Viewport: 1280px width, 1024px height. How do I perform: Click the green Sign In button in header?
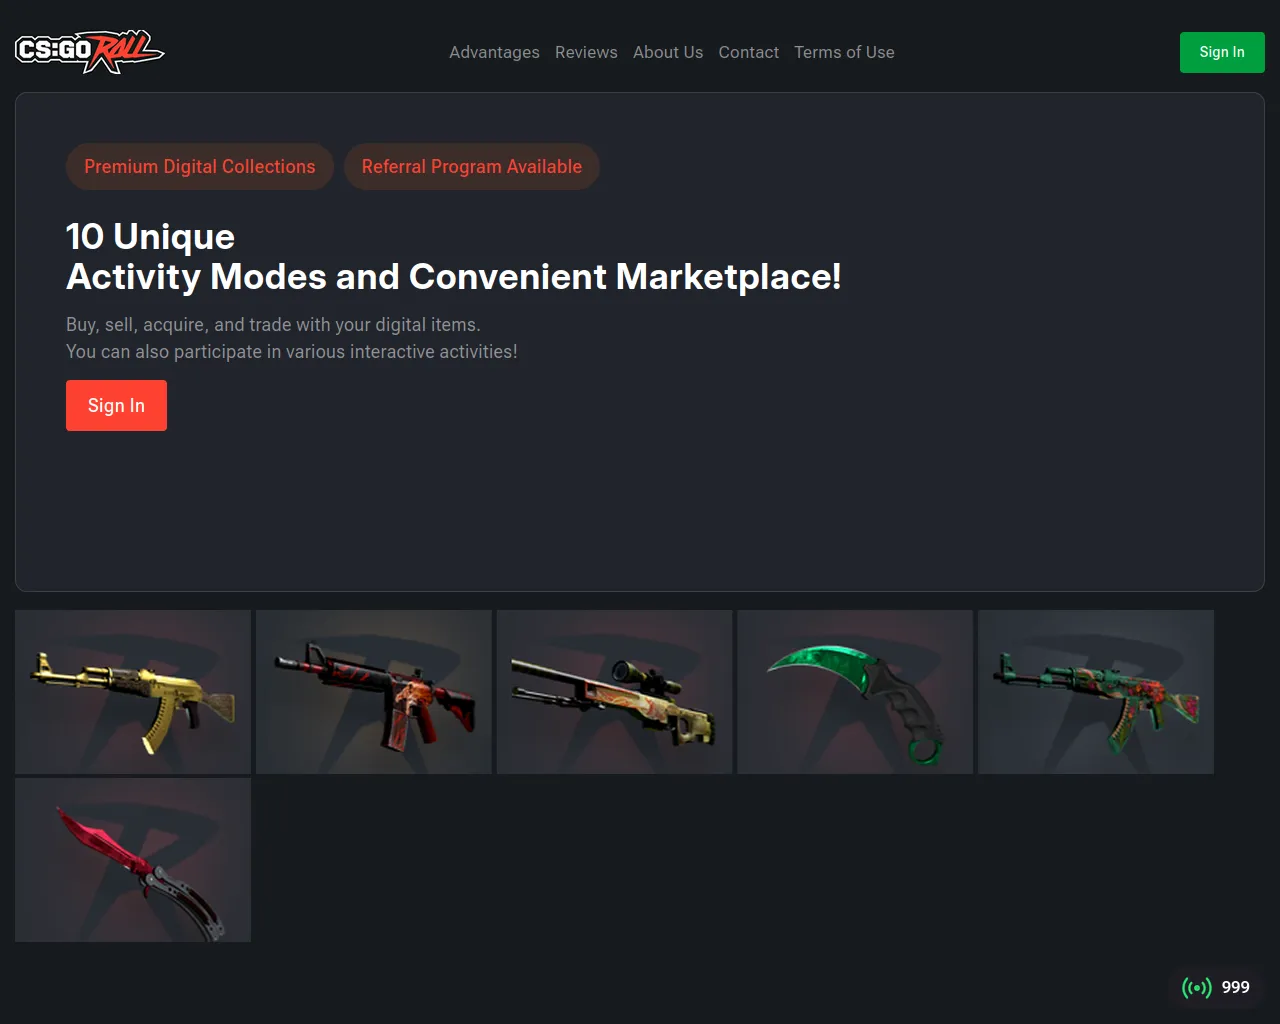click(x=1222, y=52)
